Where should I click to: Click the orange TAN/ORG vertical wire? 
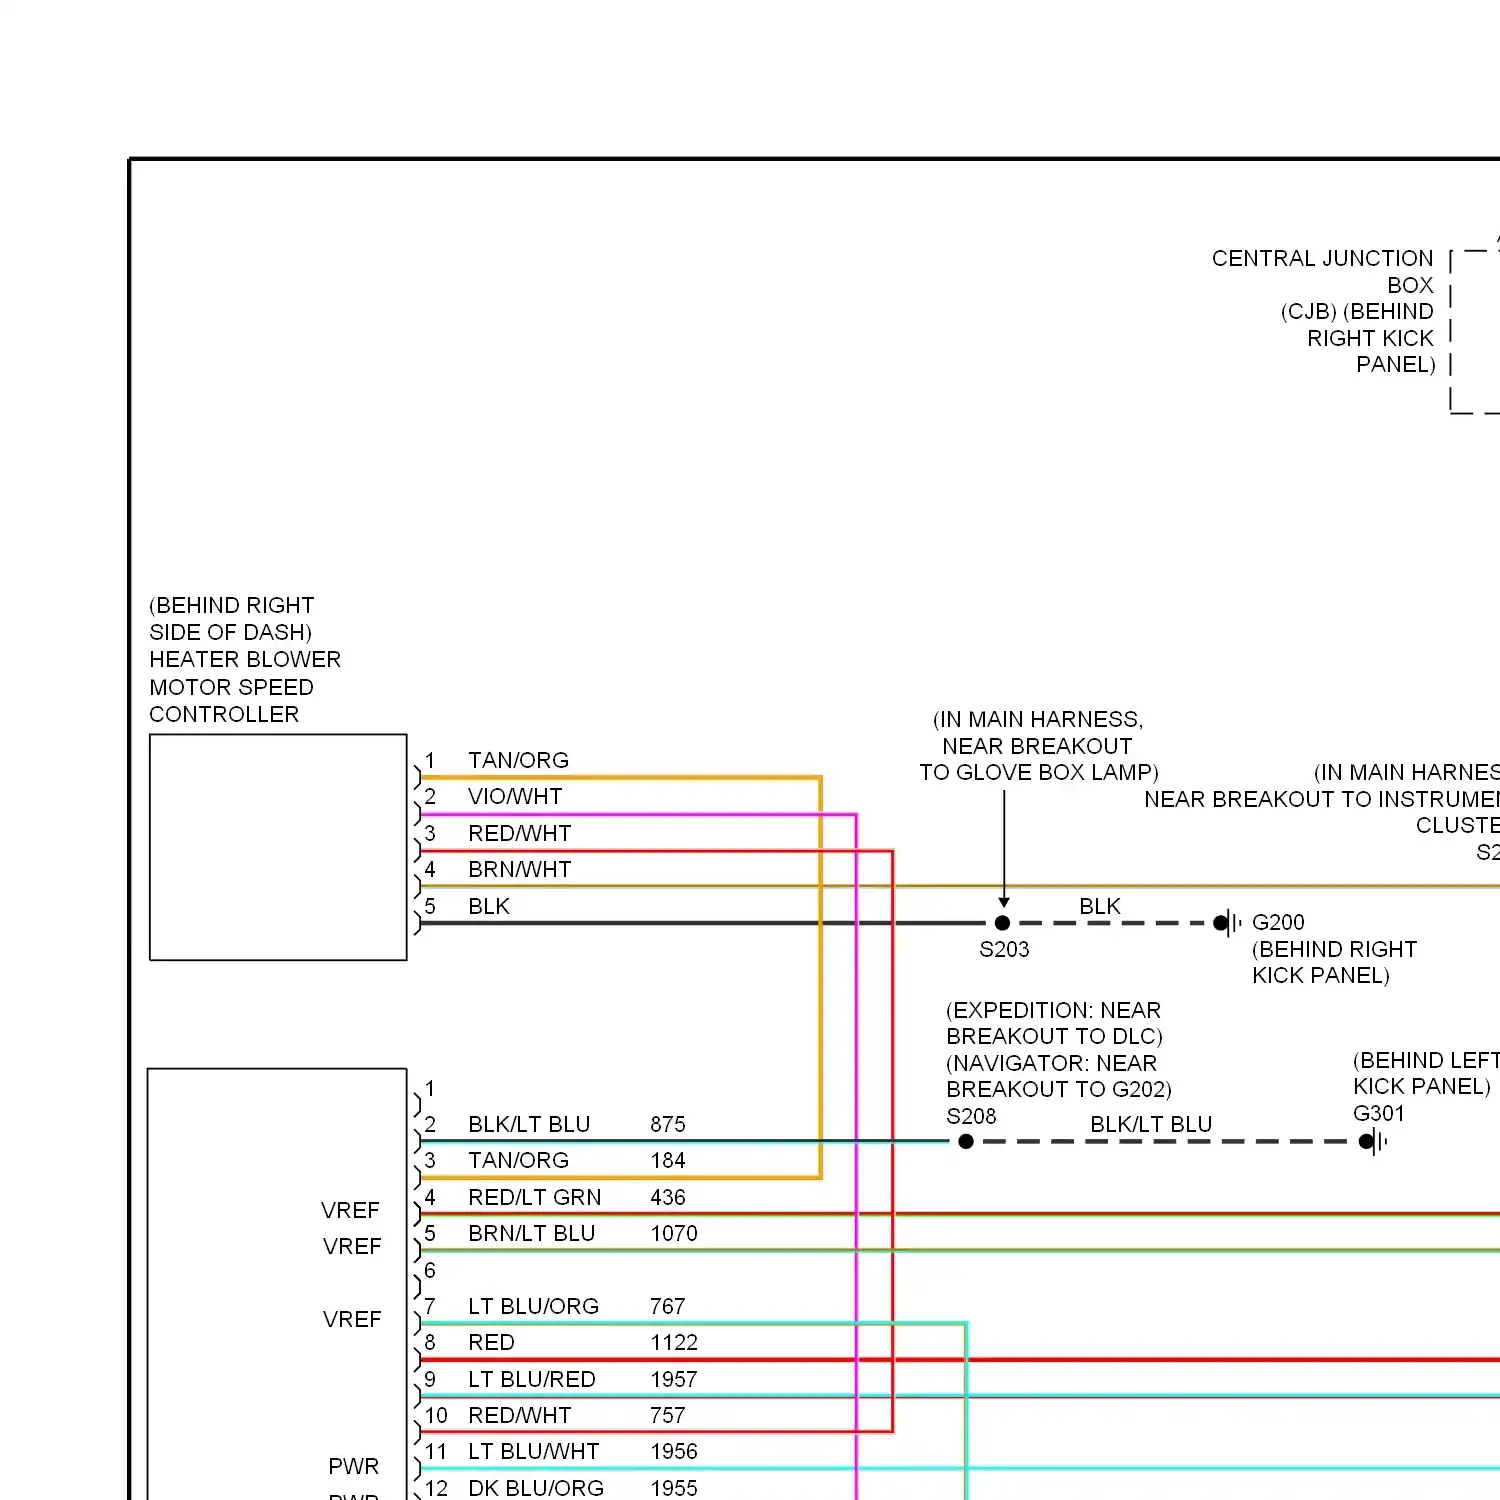click(x=820, y=980)
